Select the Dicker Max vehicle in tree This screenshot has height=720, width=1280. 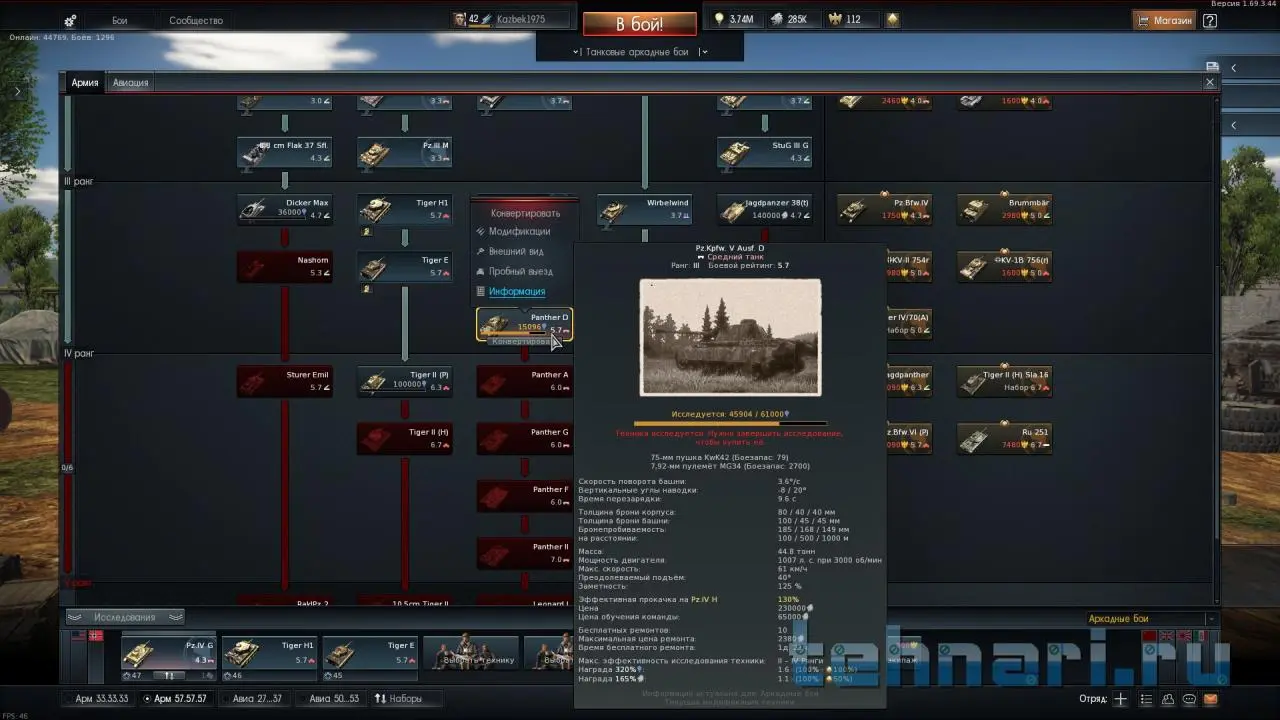284,210
